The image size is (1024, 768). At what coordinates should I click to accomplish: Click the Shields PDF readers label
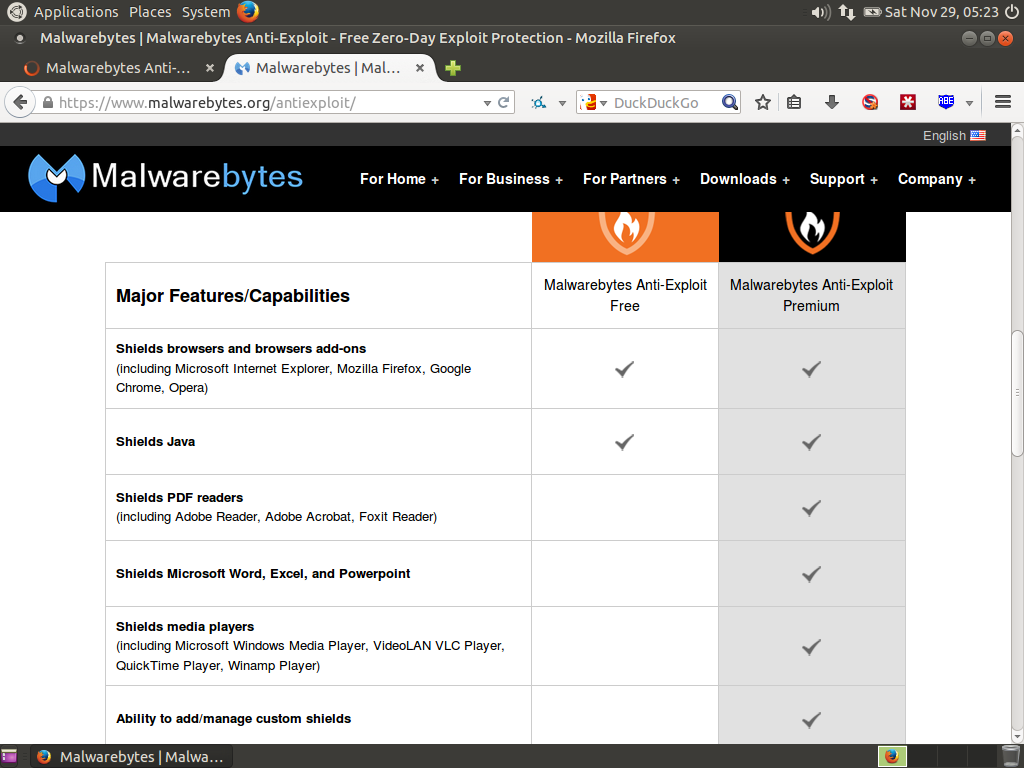coord(180,498)
